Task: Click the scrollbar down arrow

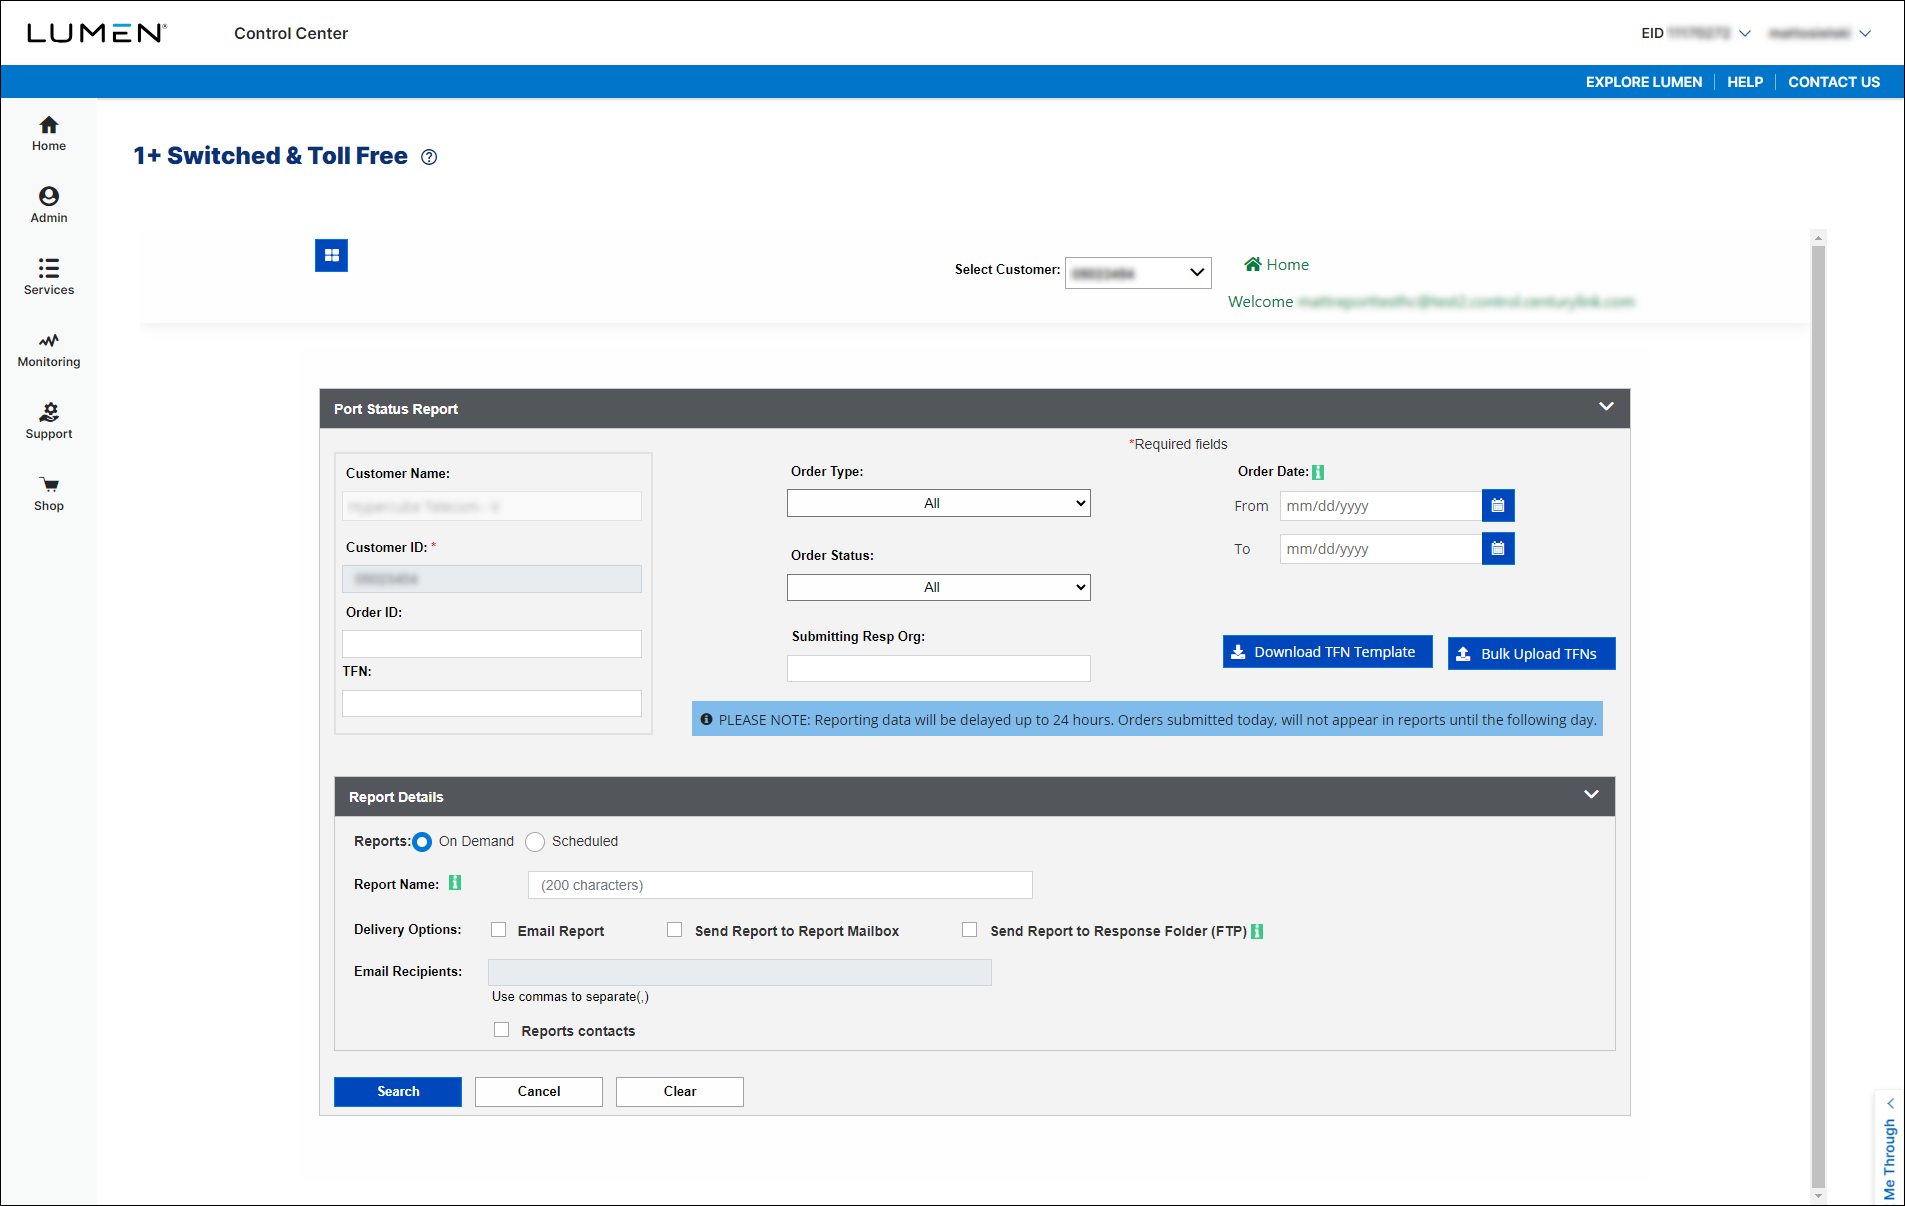Action: click(x=1818, y=1196)
